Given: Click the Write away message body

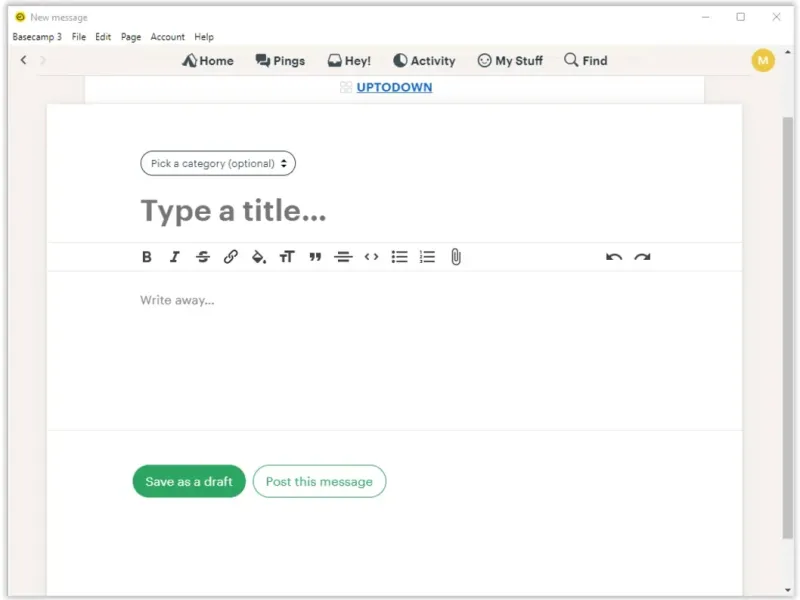Looking at the screenshot, I should click(394, 351).
